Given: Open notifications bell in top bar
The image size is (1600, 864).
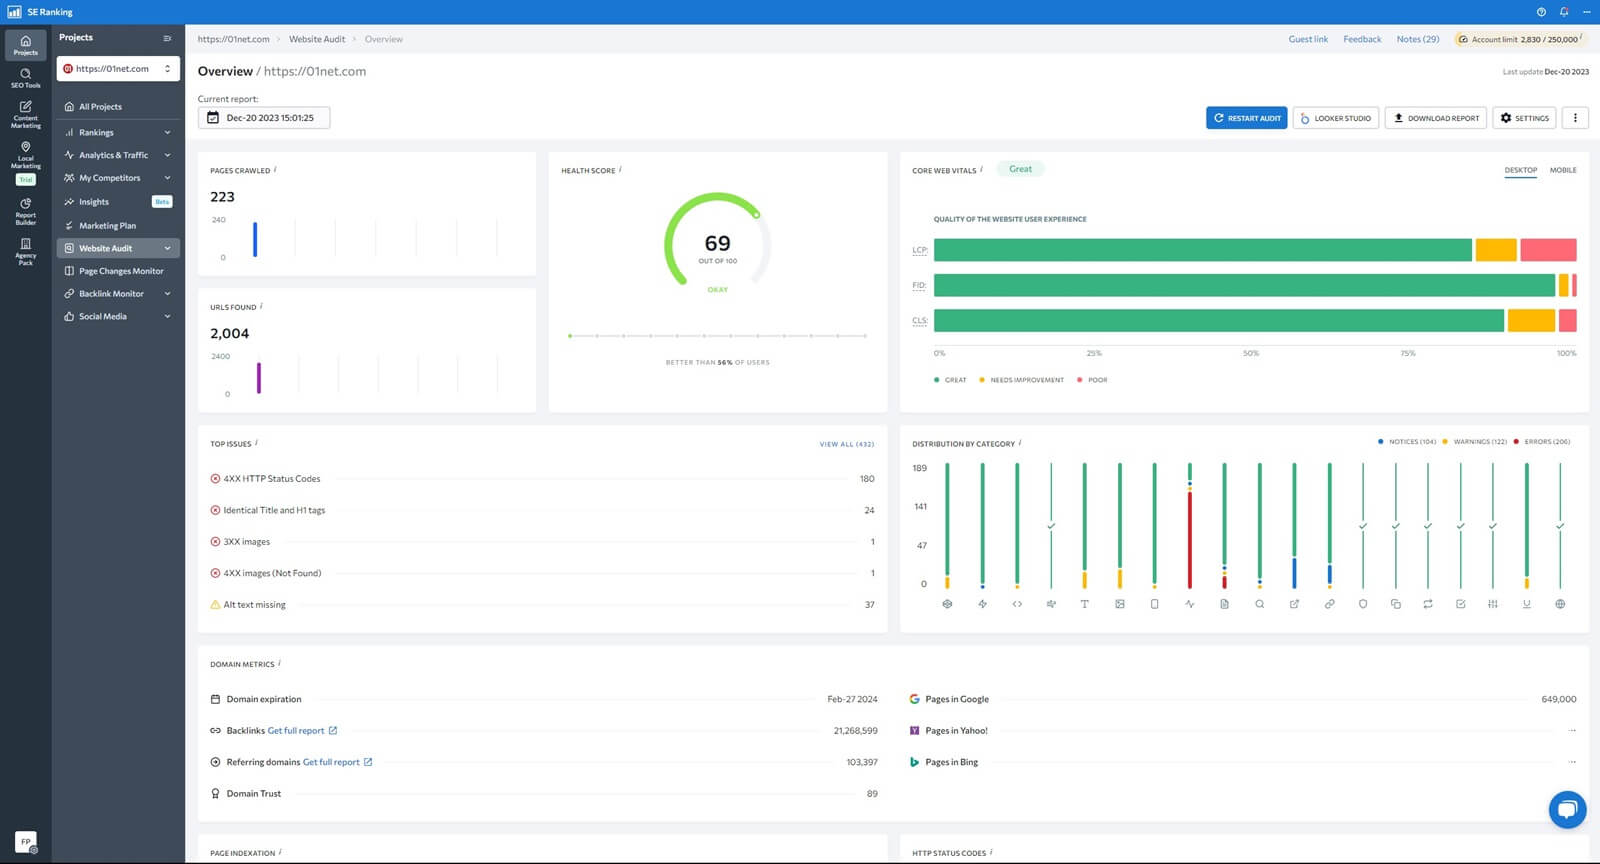Looking at the screenshot, I should pyautogui.click(x=1564, y=12).
